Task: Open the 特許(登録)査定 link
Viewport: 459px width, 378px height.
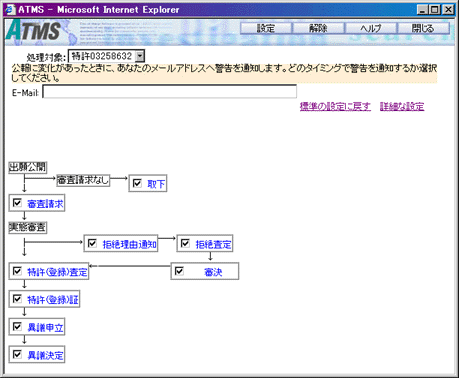Action: [57, 272]
